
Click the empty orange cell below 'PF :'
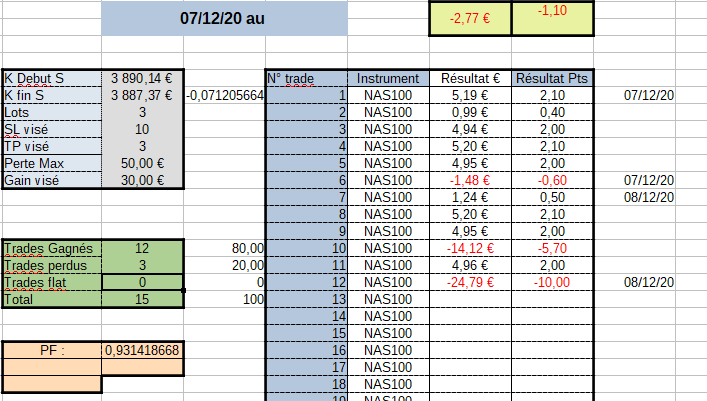[x=52, y=367]
